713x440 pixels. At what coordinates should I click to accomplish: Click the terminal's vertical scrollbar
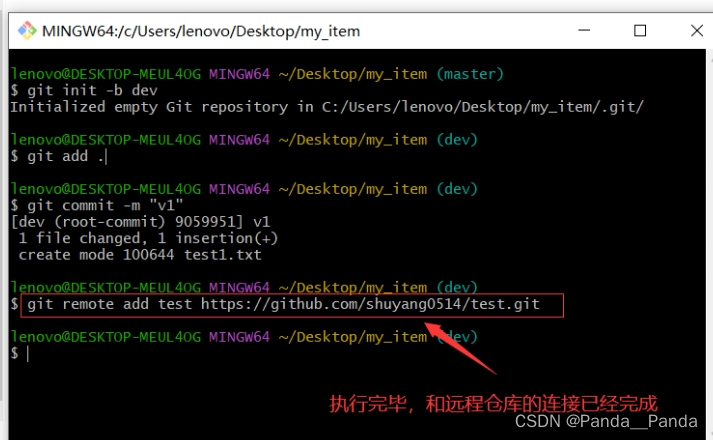point(709,245)
